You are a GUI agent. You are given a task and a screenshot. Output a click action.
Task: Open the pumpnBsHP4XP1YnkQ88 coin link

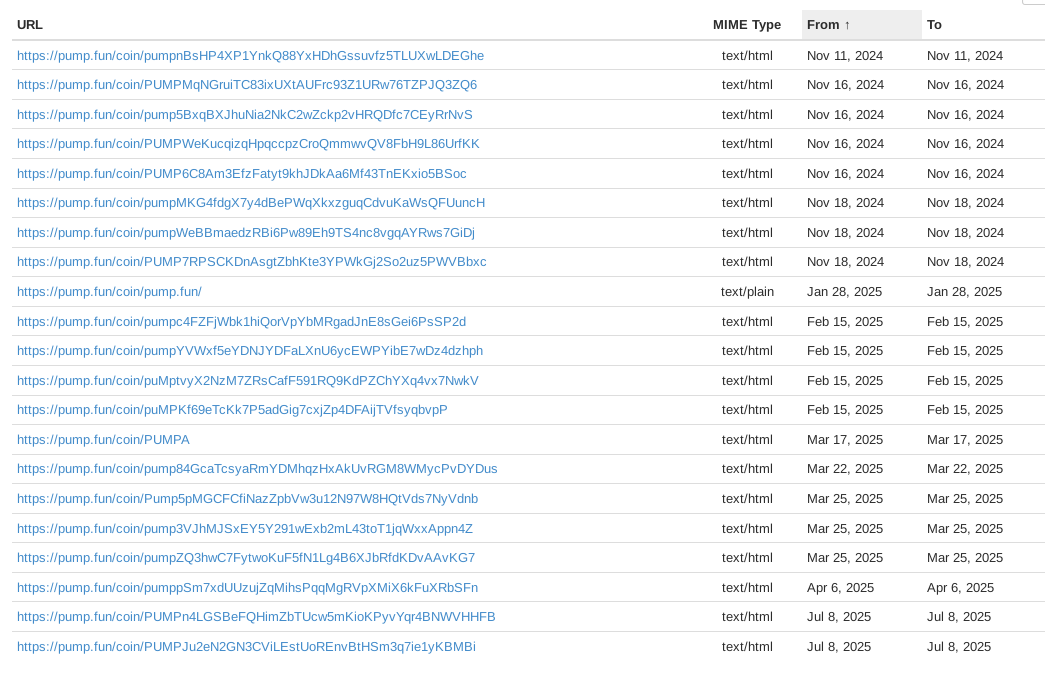(251, 56)
